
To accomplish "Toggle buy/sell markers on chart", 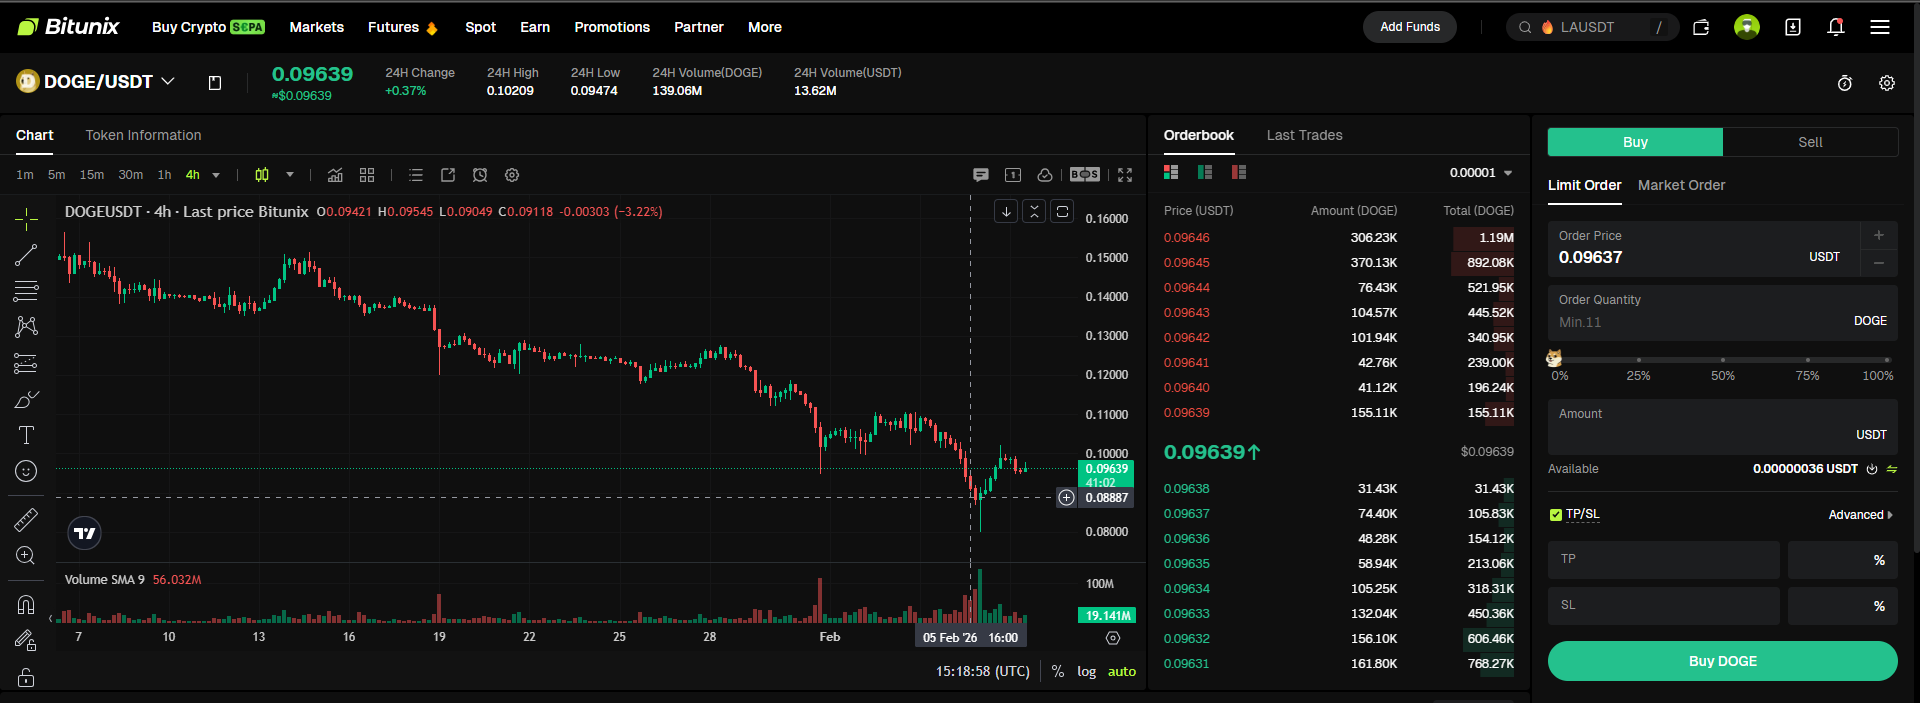I will point(1085,175).
